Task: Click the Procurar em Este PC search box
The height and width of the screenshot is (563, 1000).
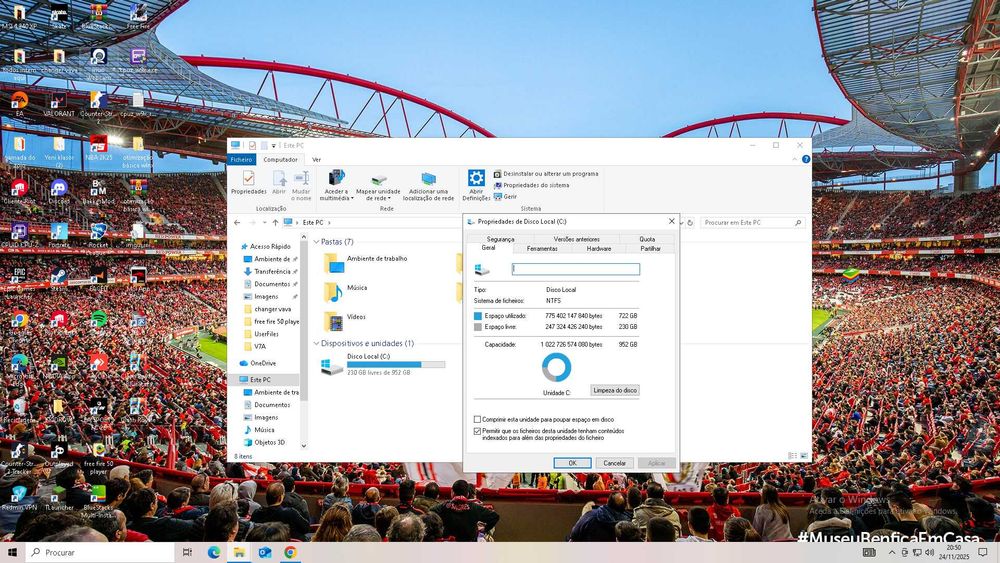Action: pos(752,223)
